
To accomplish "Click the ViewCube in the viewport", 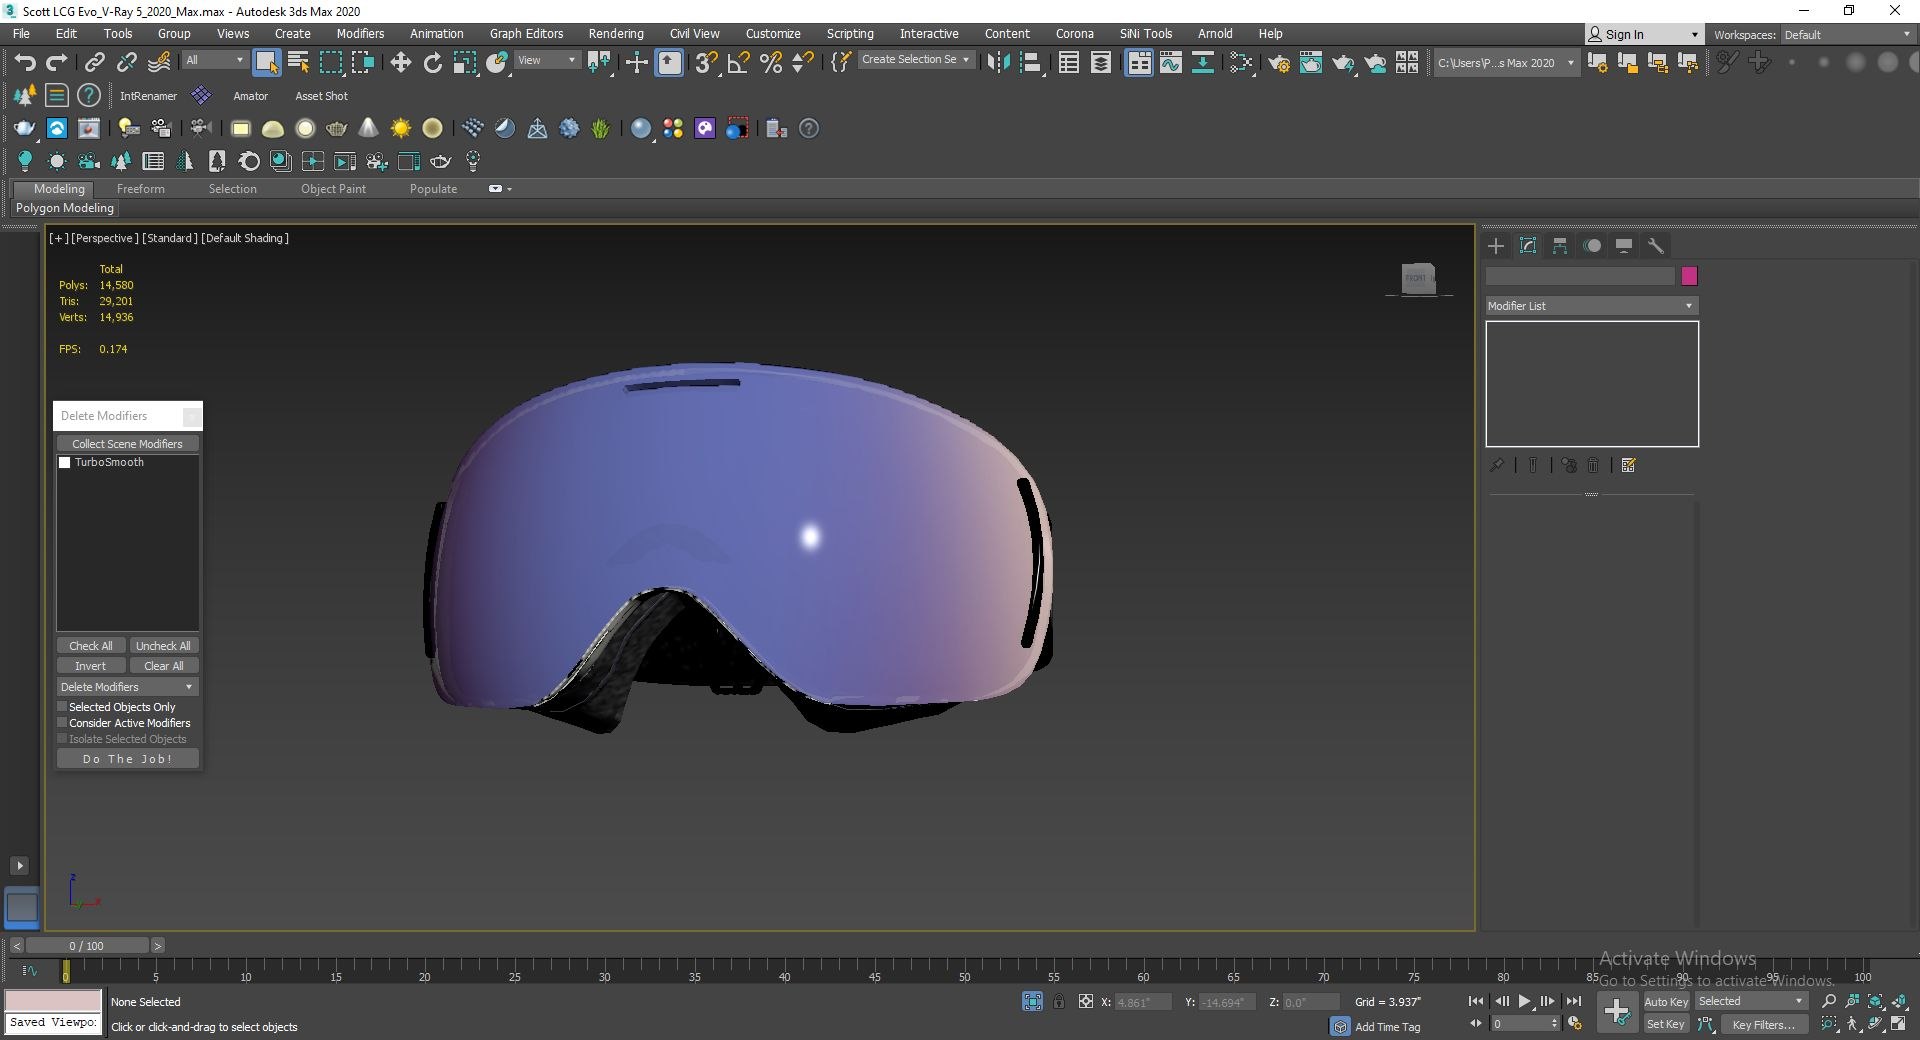I will coord(1419,278).
